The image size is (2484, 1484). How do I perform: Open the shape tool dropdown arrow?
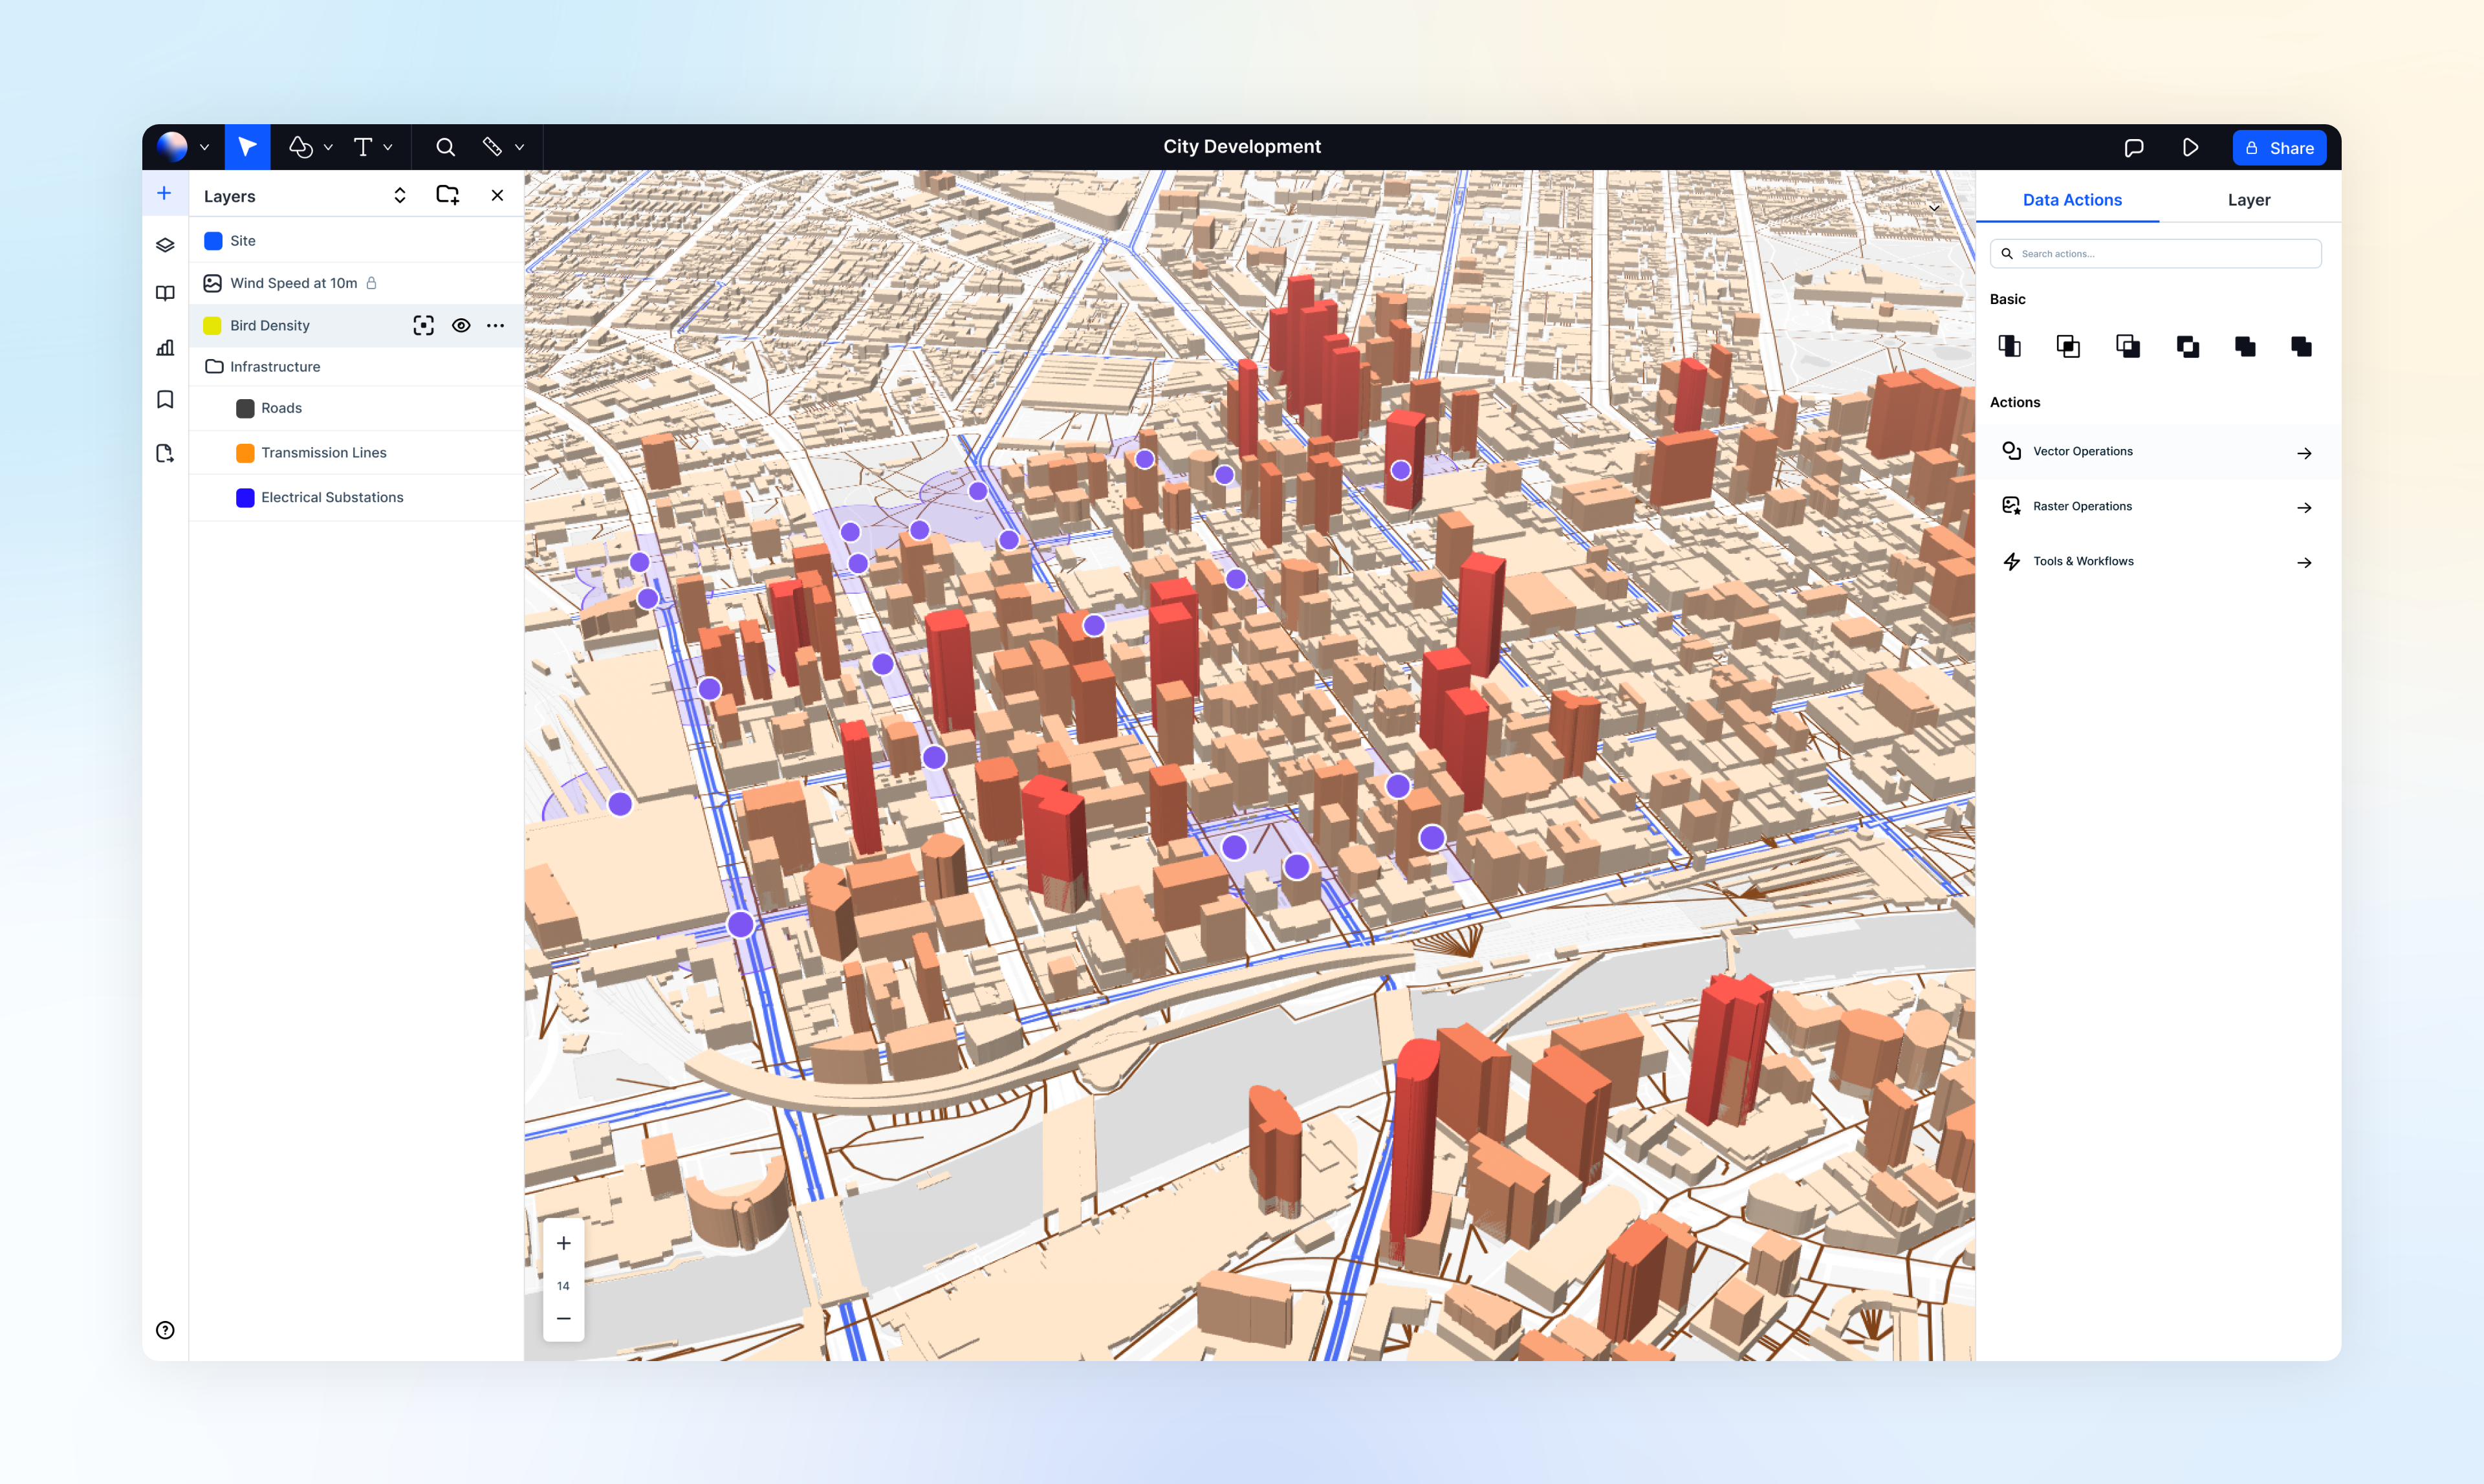(x=328, y=148)
